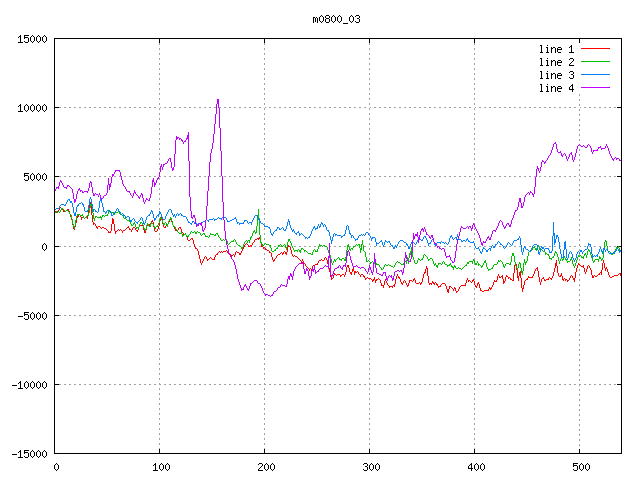640x480 pixels.
Task: Click the 100 x-axis tick label
Action: pos(160,466)
